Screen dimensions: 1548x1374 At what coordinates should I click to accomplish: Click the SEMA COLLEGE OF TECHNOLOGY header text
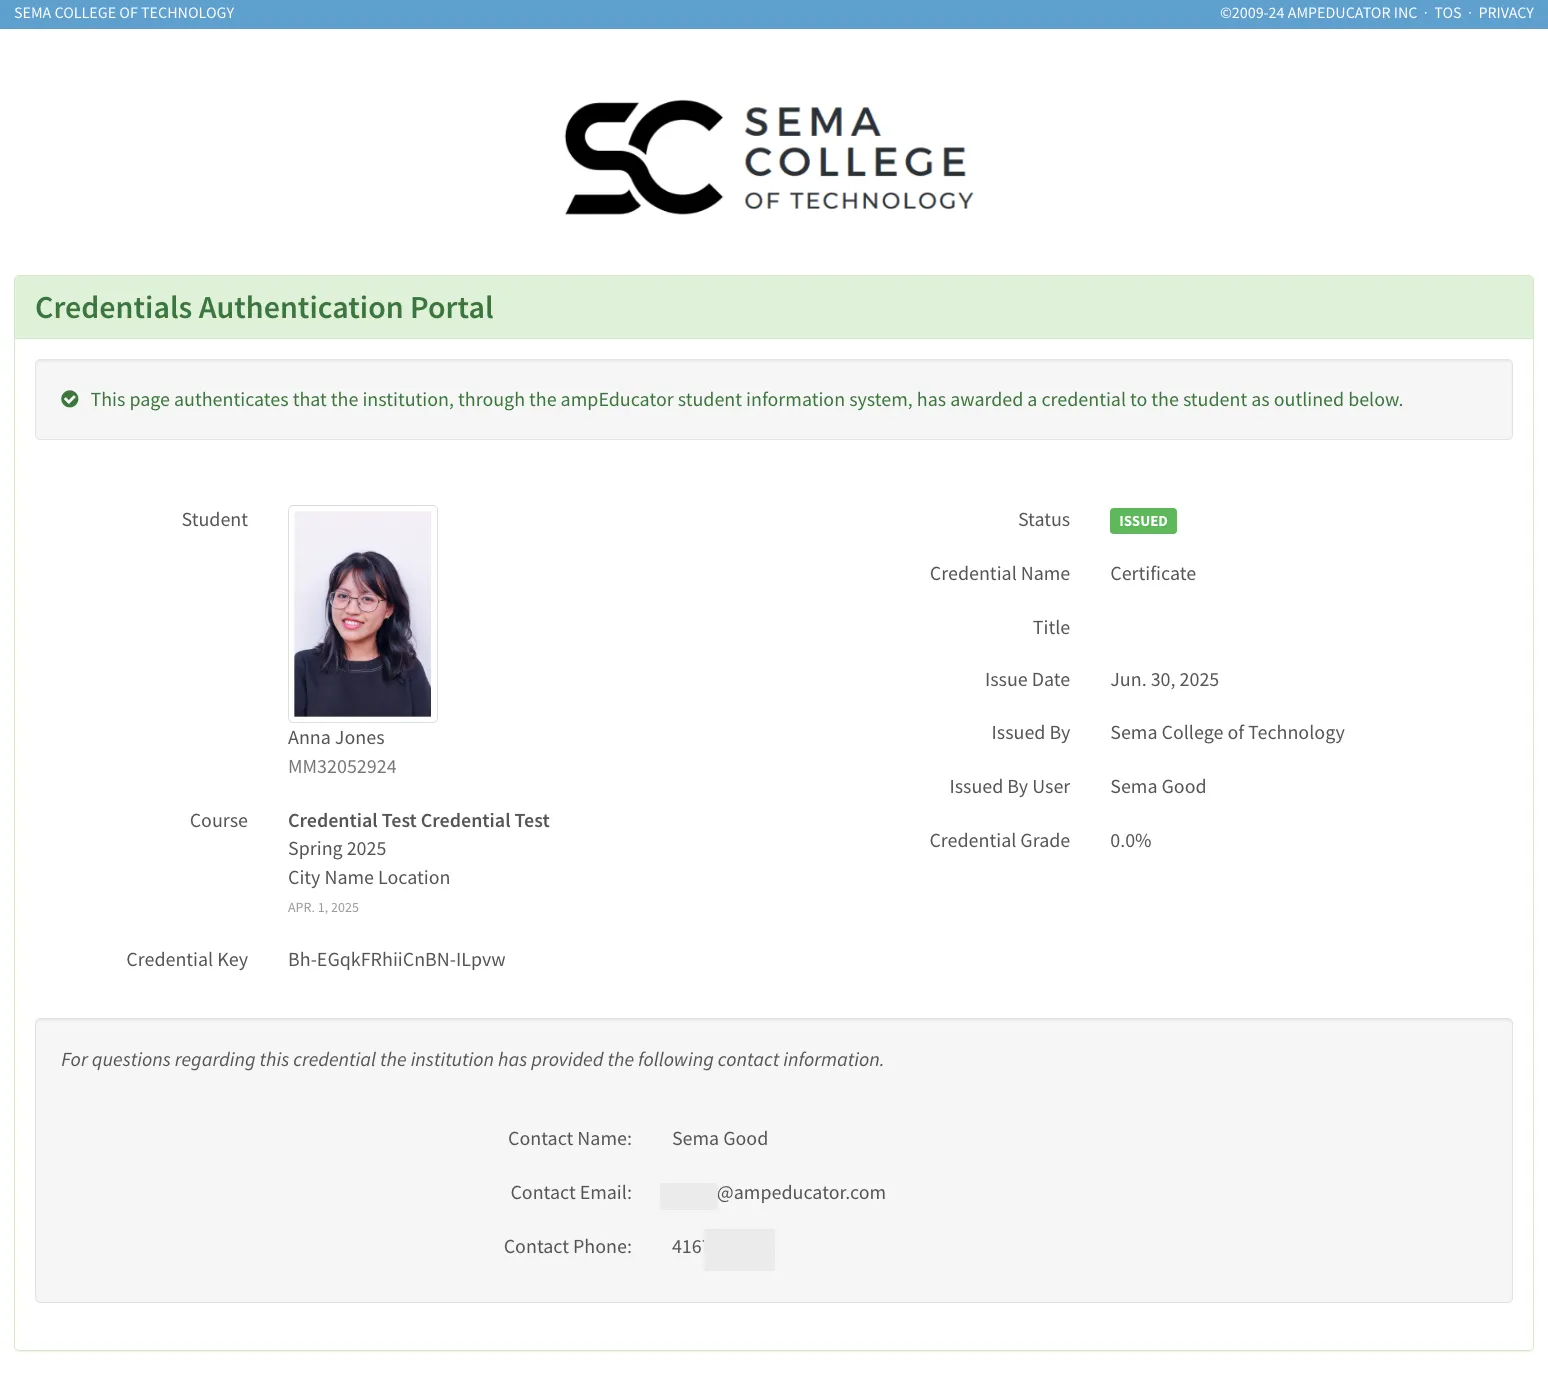pyautogui.click(x=124, y=13)
